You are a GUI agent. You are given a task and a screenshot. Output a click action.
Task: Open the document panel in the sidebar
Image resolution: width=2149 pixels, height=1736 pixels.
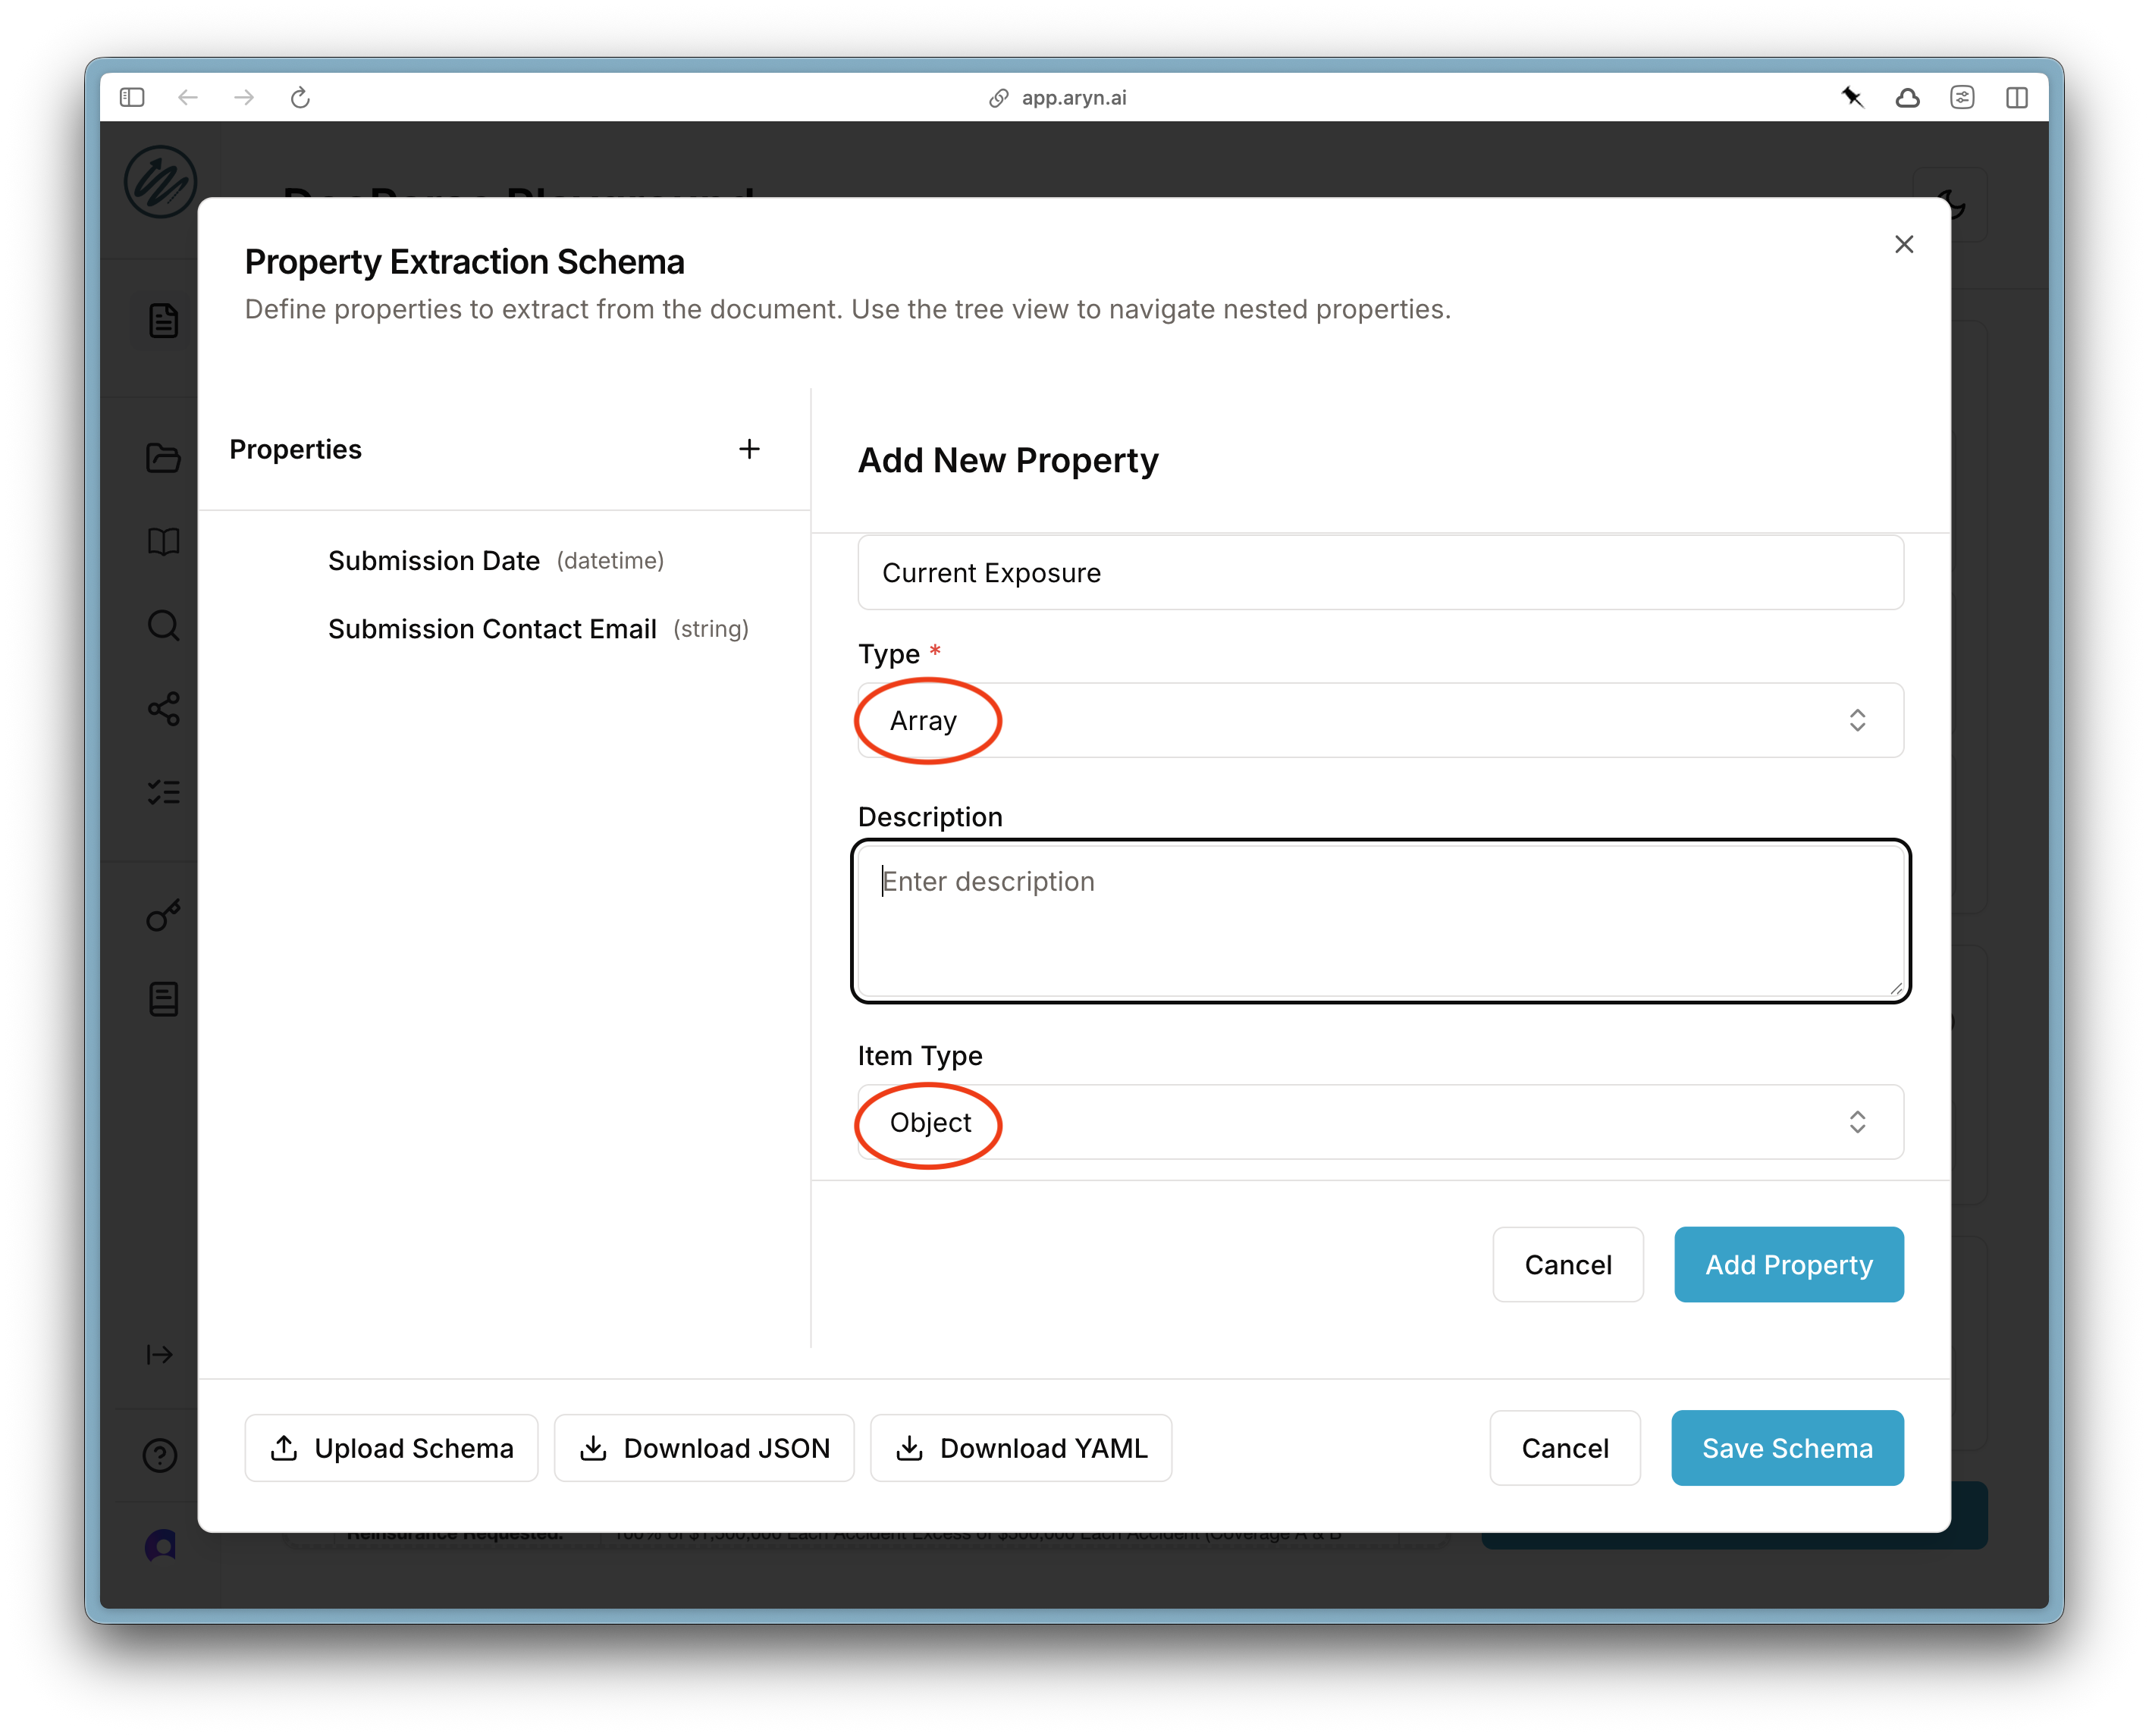[x=163, y=320]
